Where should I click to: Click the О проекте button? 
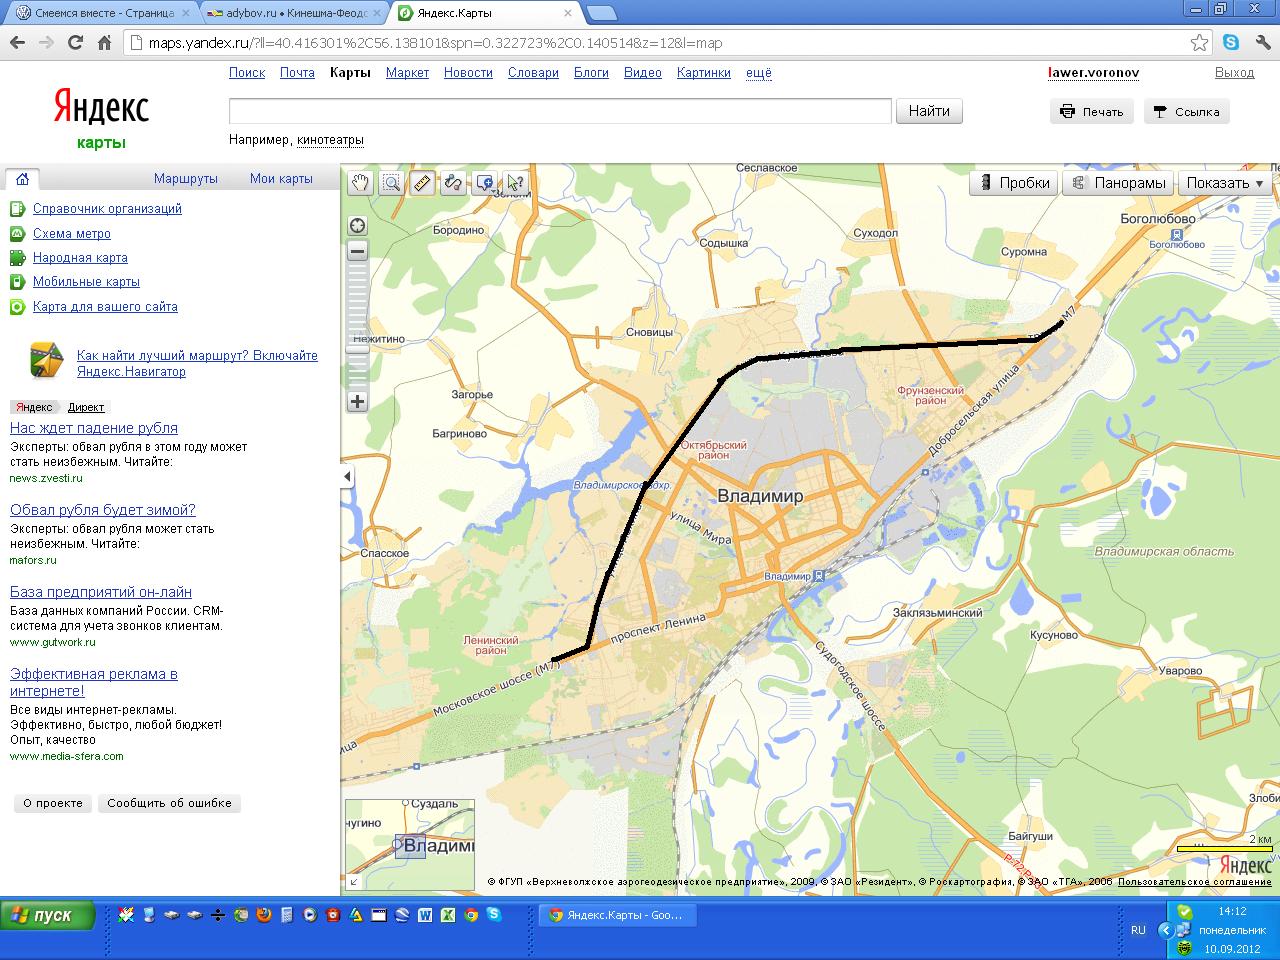pos(53,803)
